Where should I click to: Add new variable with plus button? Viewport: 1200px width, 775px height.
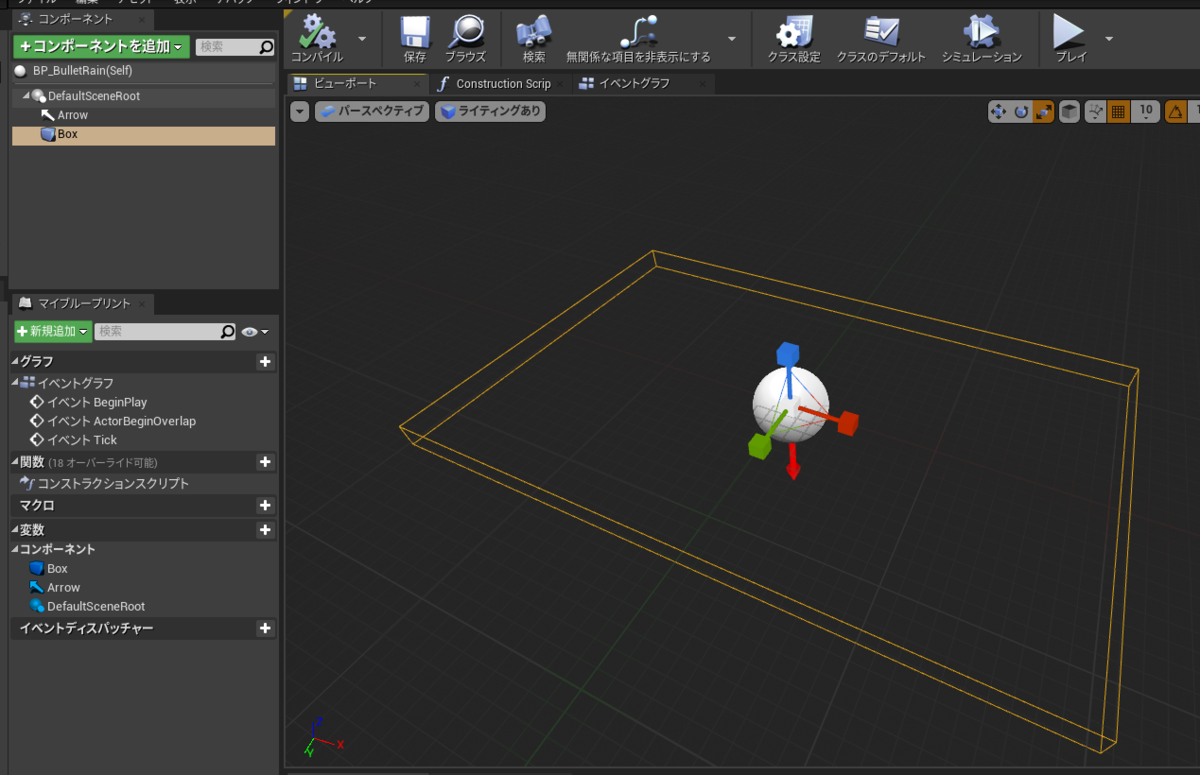(x=265, y=530)
